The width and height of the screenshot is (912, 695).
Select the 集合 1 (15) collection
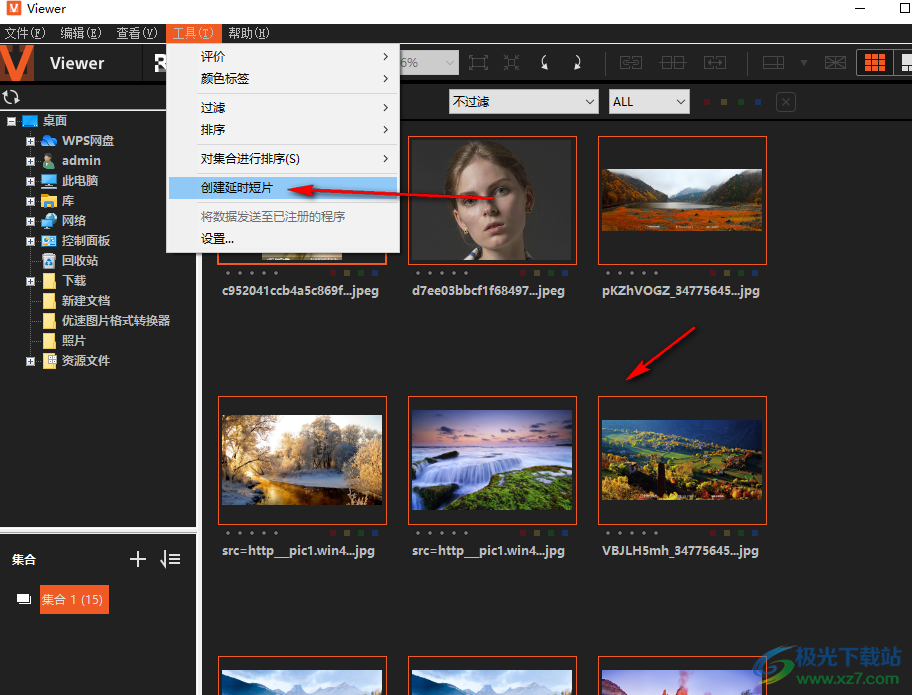[x=74, y=600]
